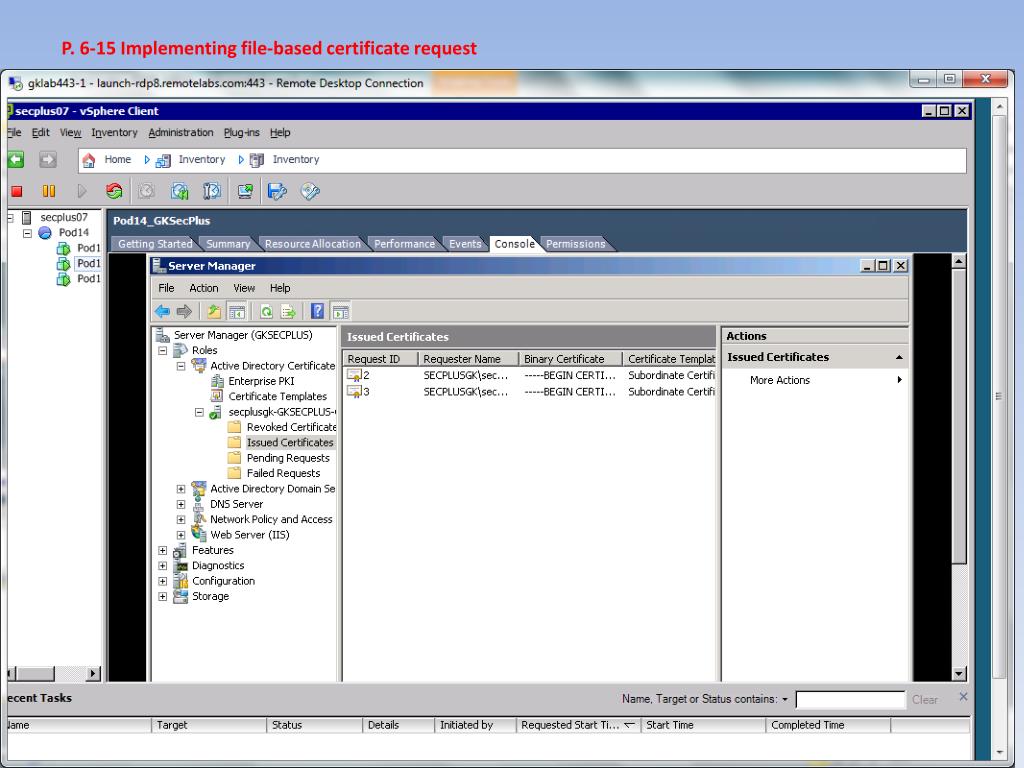The width and height of the screenshot is (1024, 768).
Task: Collapse the Issued Certificates section in Actions pane
Action: [899, 357]
